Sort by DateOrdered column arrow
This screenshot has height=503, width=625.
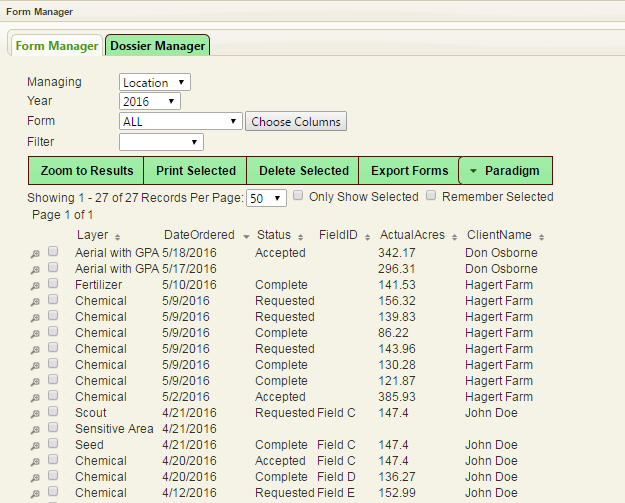click(246, 237)
